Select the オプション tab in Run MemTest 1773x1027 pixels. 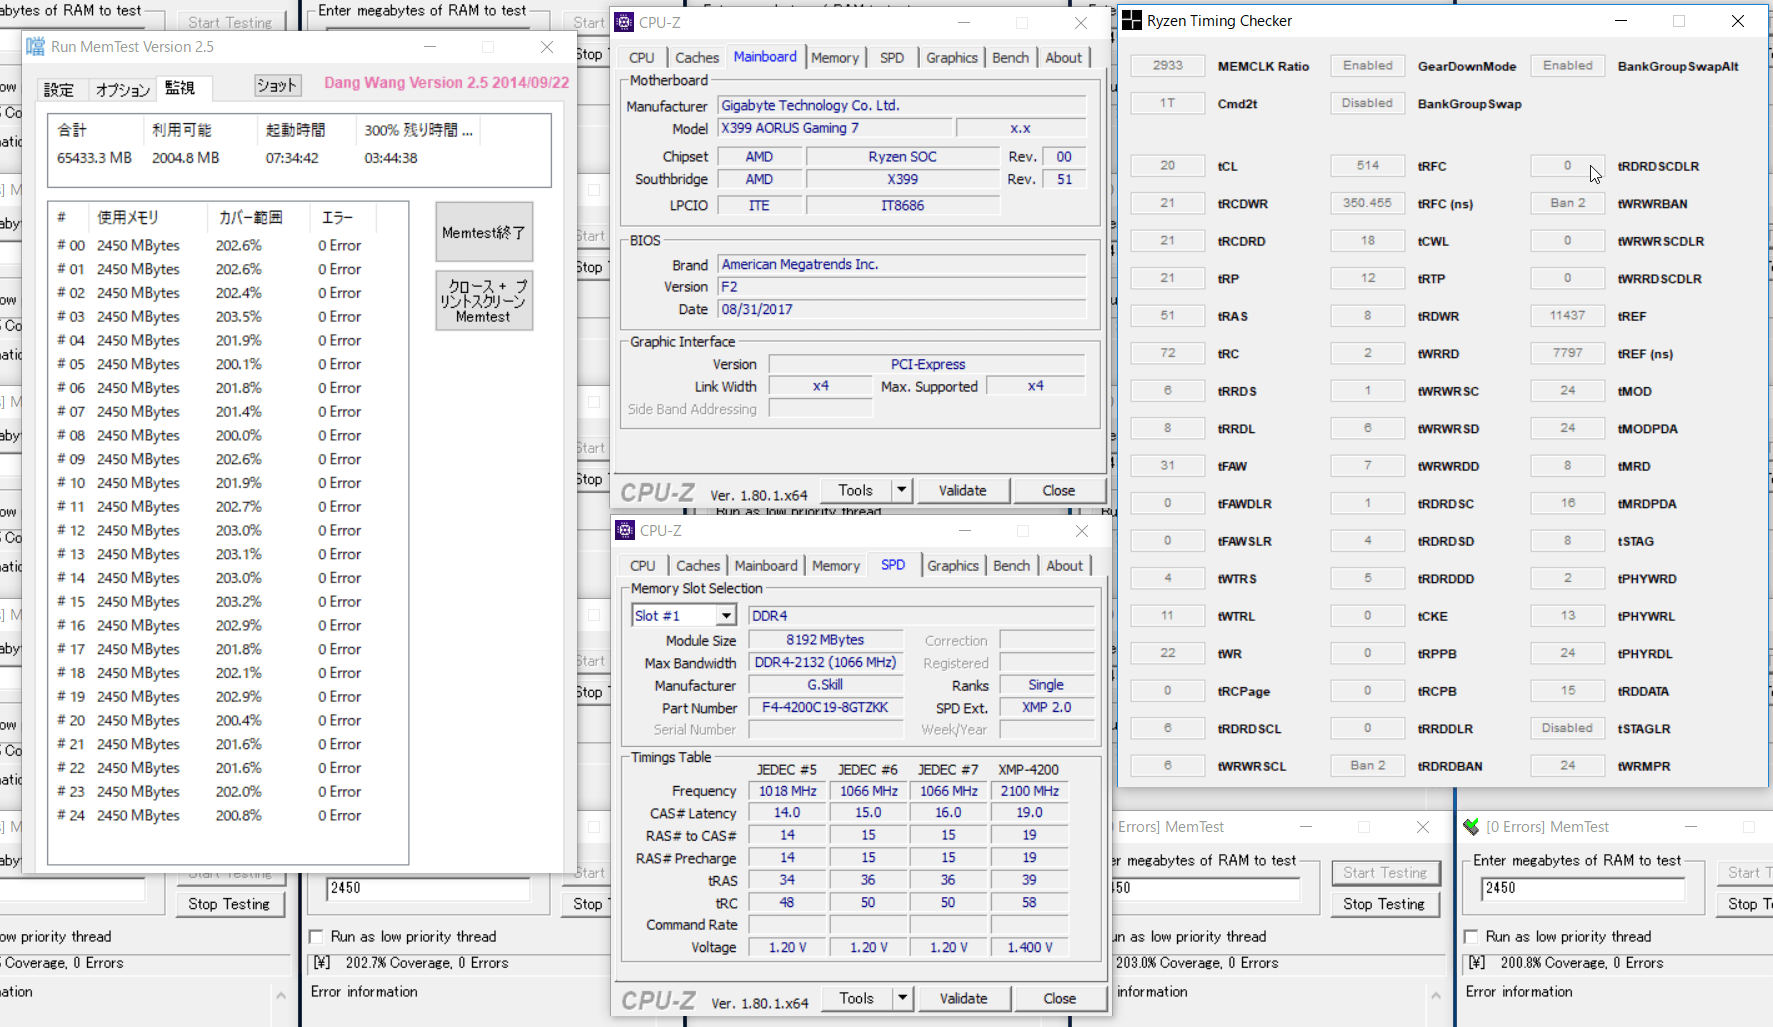(122, 90)
